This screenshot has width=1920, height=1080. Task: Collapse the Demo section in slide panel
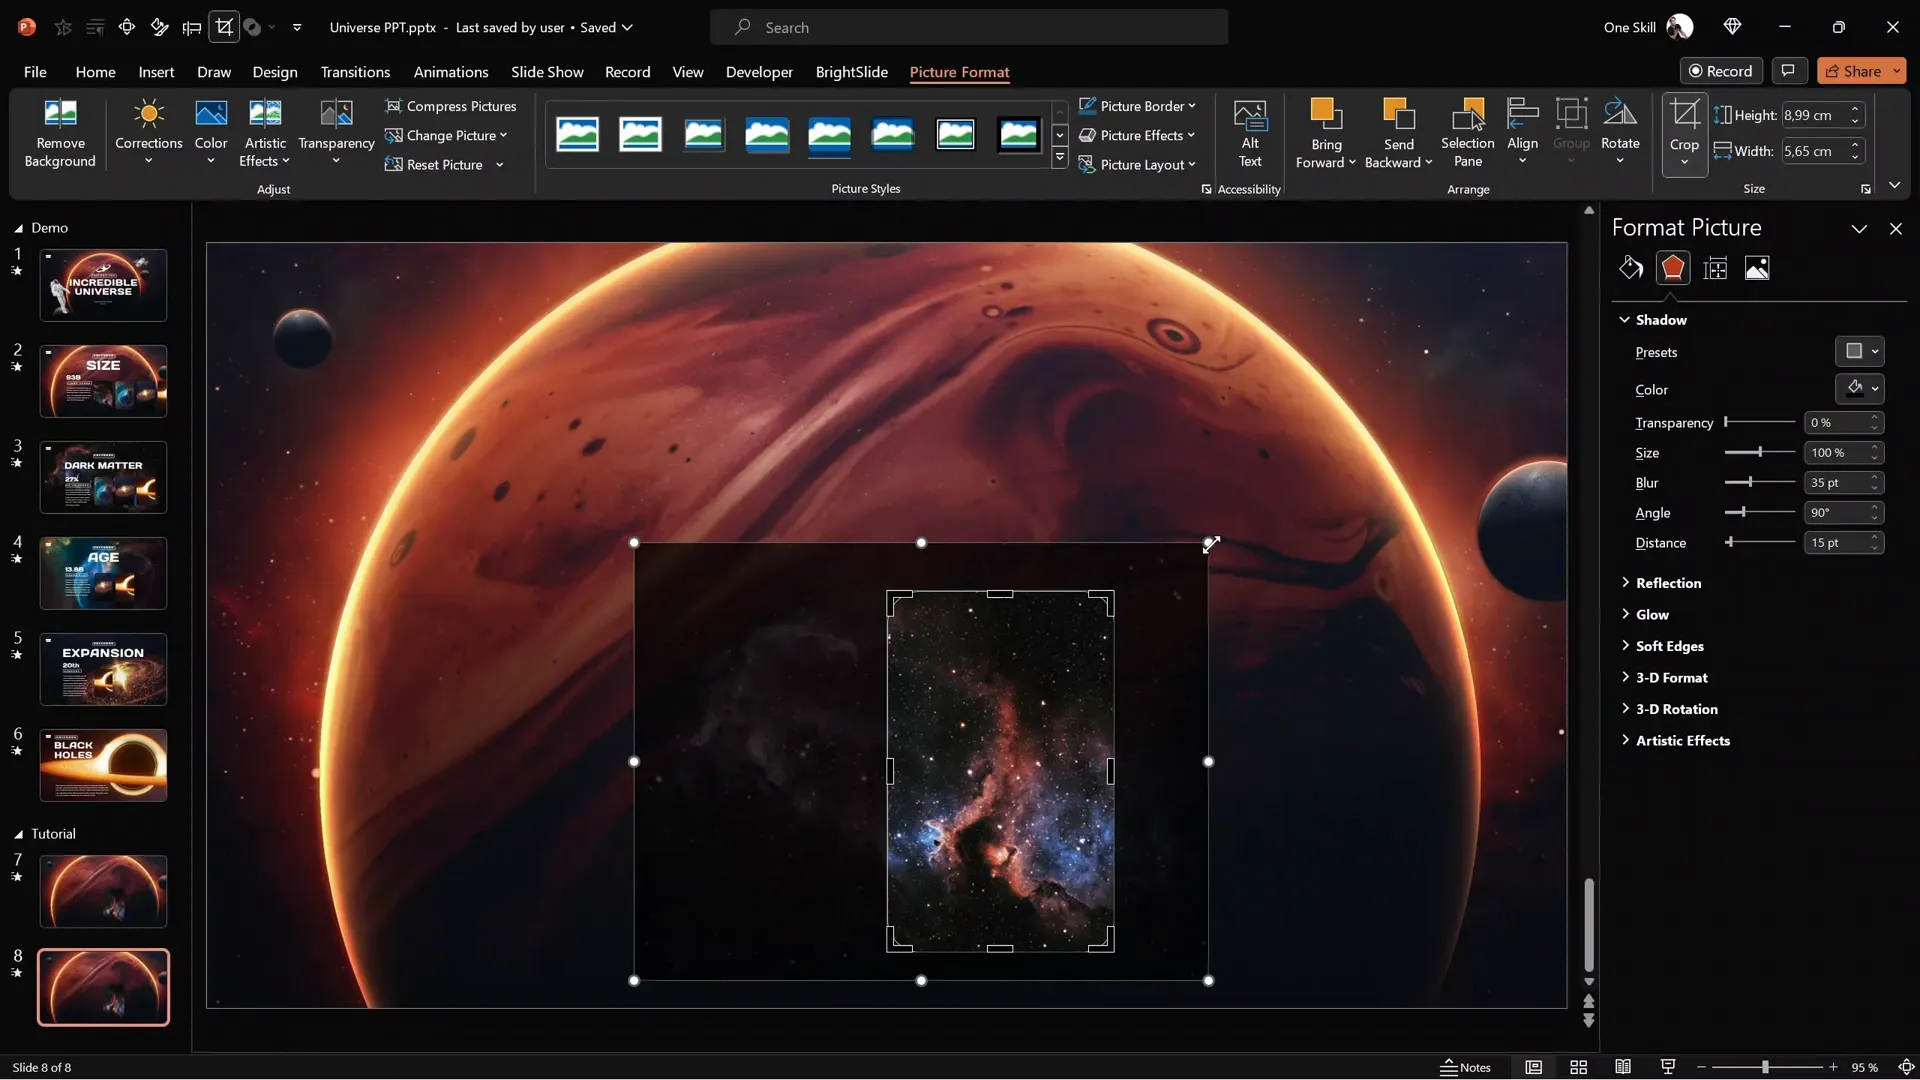tap(18, 228)
